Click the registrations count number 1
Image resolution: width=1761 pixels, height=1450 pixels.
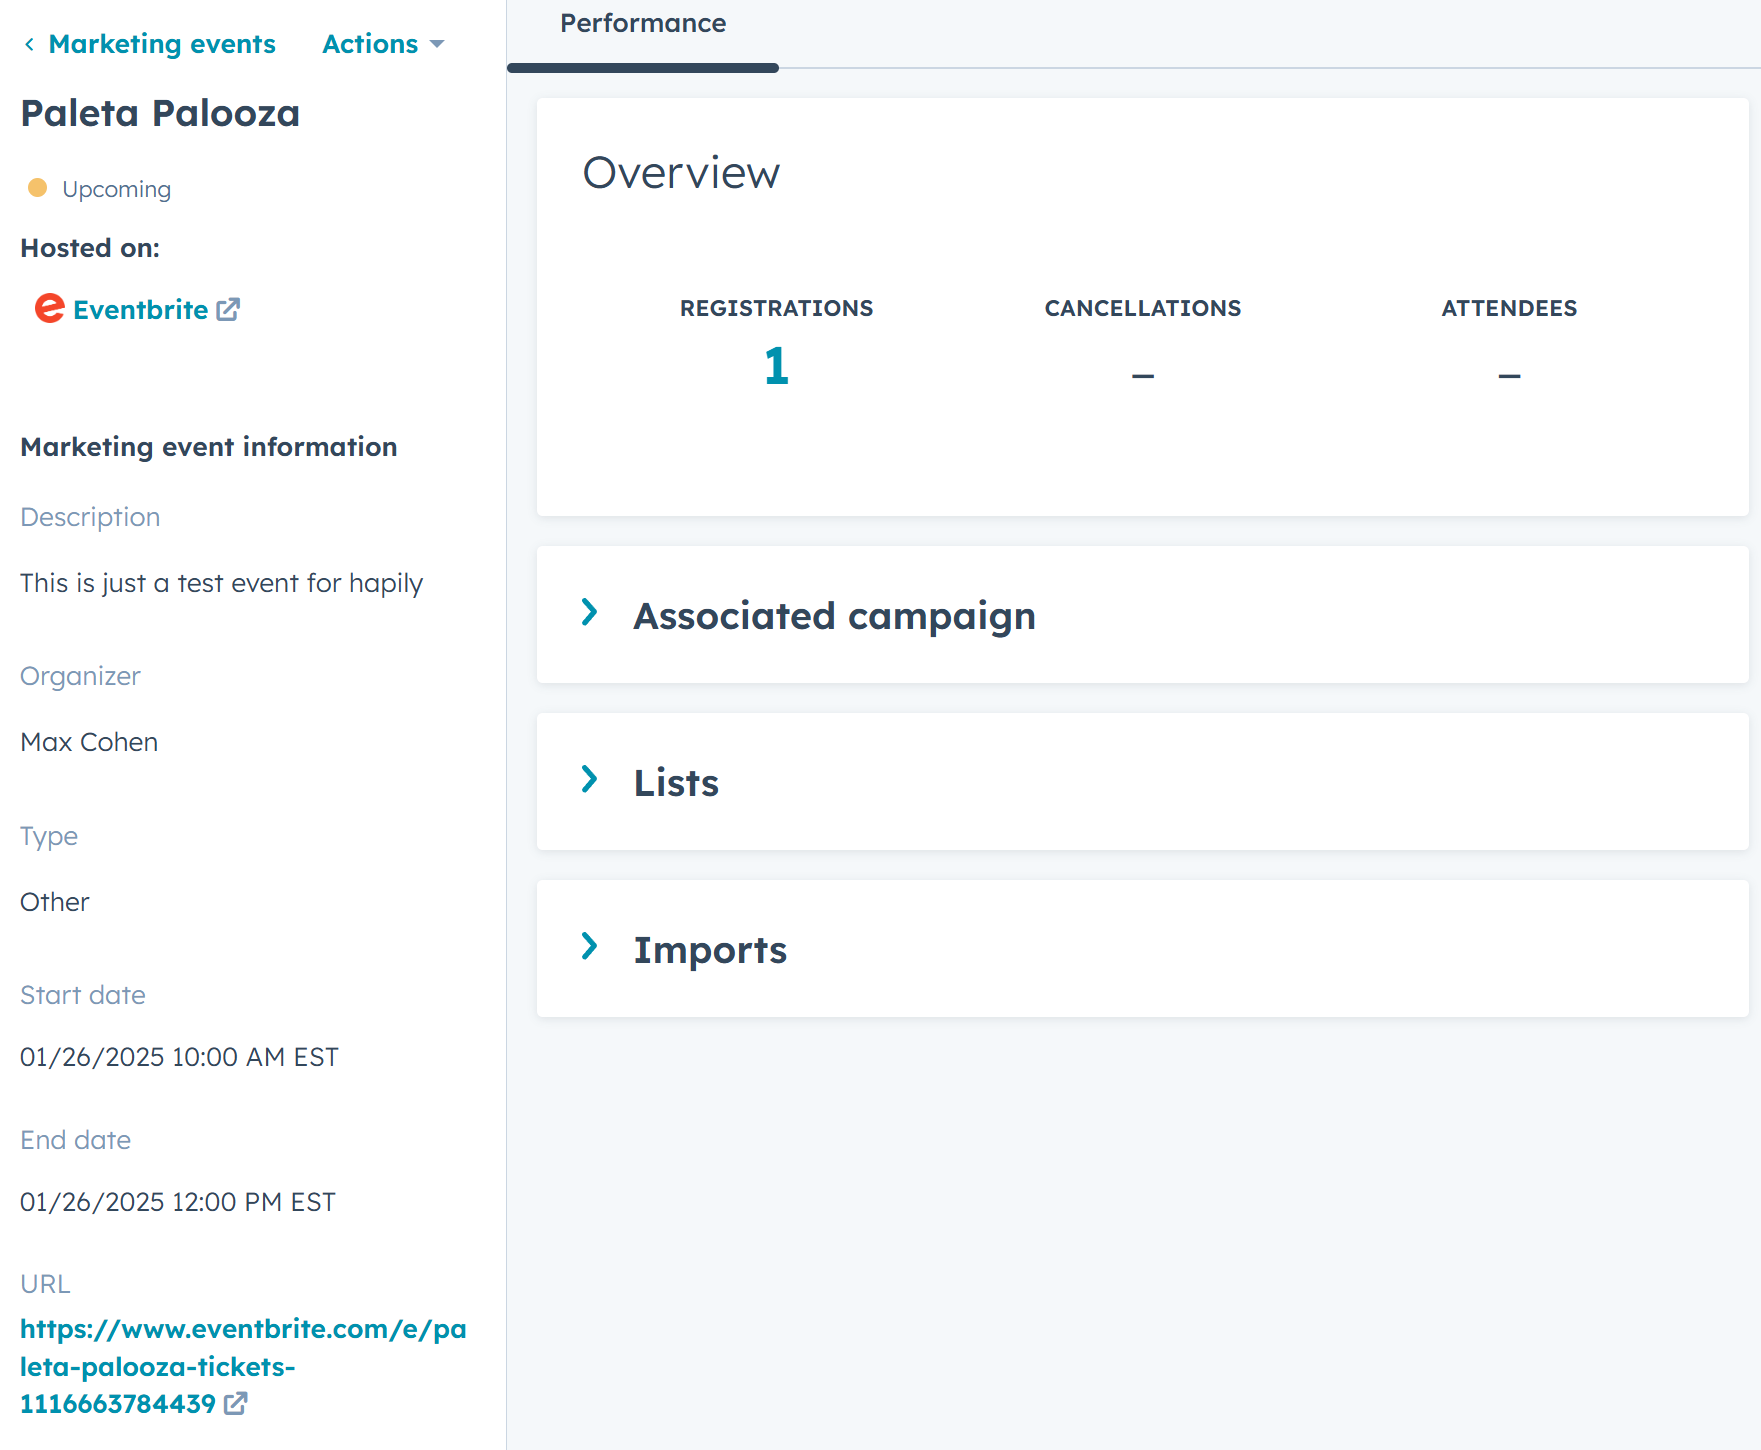(x=776, y=366)
